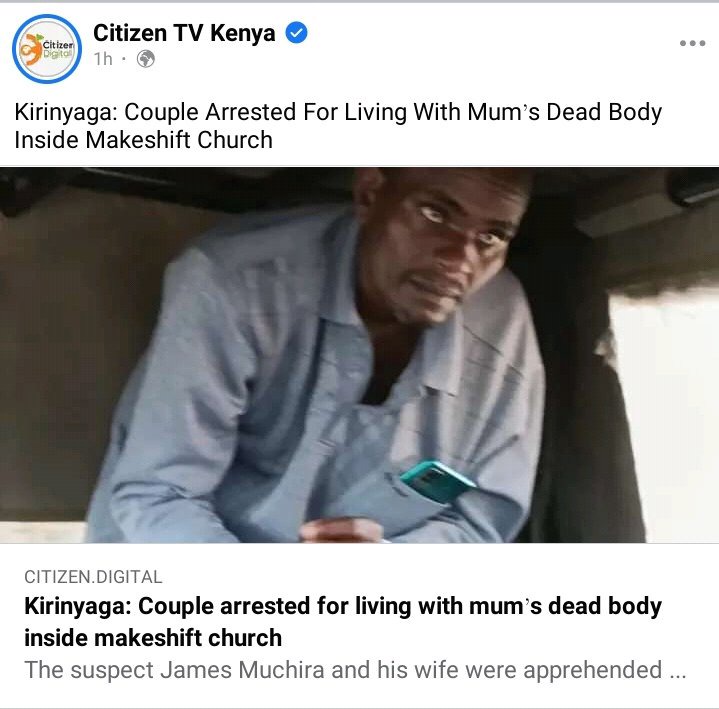Click the caption line "Inside Makeshift Church"
Screen dimensions: 719x709
click(x=144, y=140)
